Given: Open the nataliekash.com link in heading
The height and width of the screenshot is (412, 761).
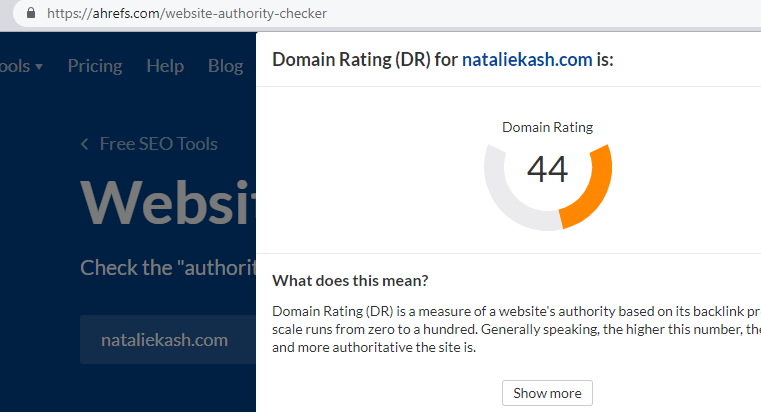Looking at the screenshot, I should click(527, 59).
